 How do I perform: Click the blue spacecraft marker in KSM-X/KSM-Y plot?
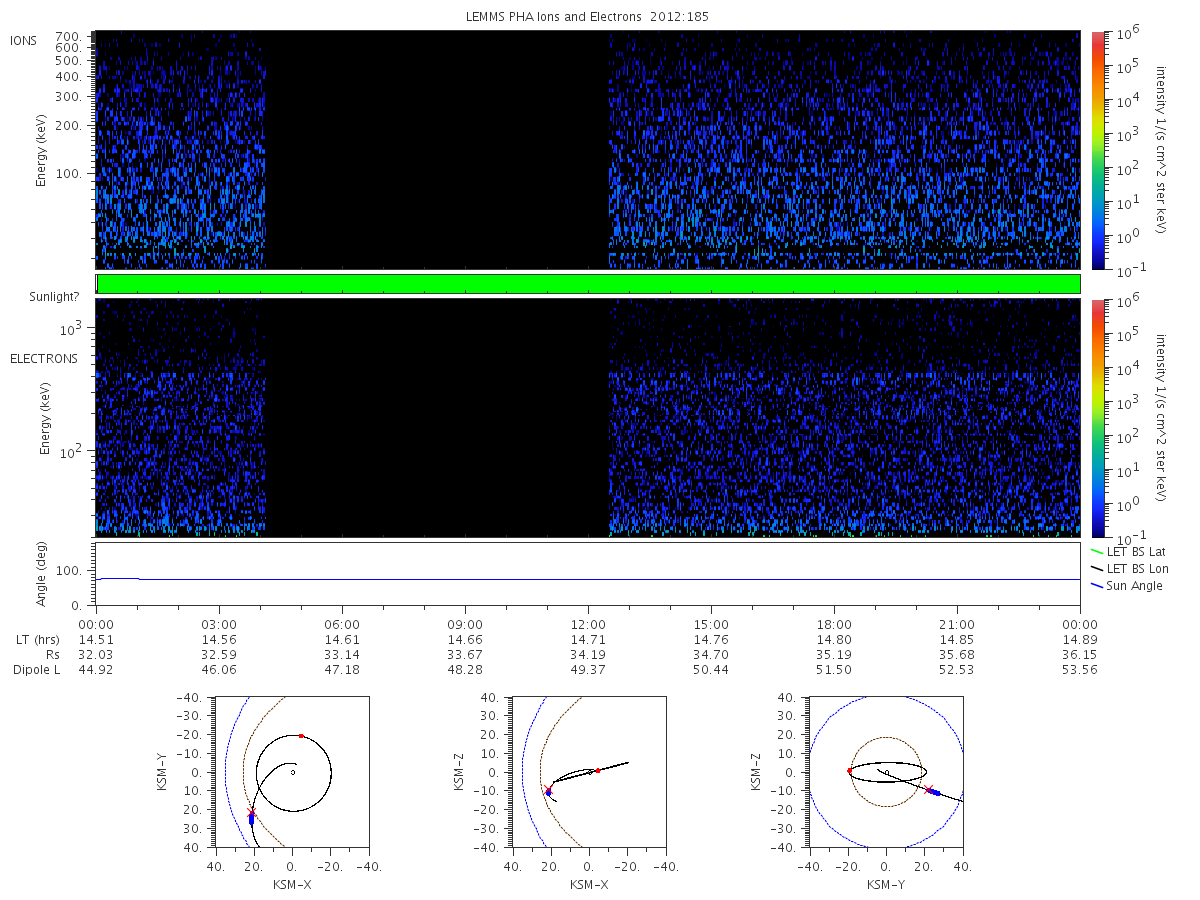[x=251, y=818]
